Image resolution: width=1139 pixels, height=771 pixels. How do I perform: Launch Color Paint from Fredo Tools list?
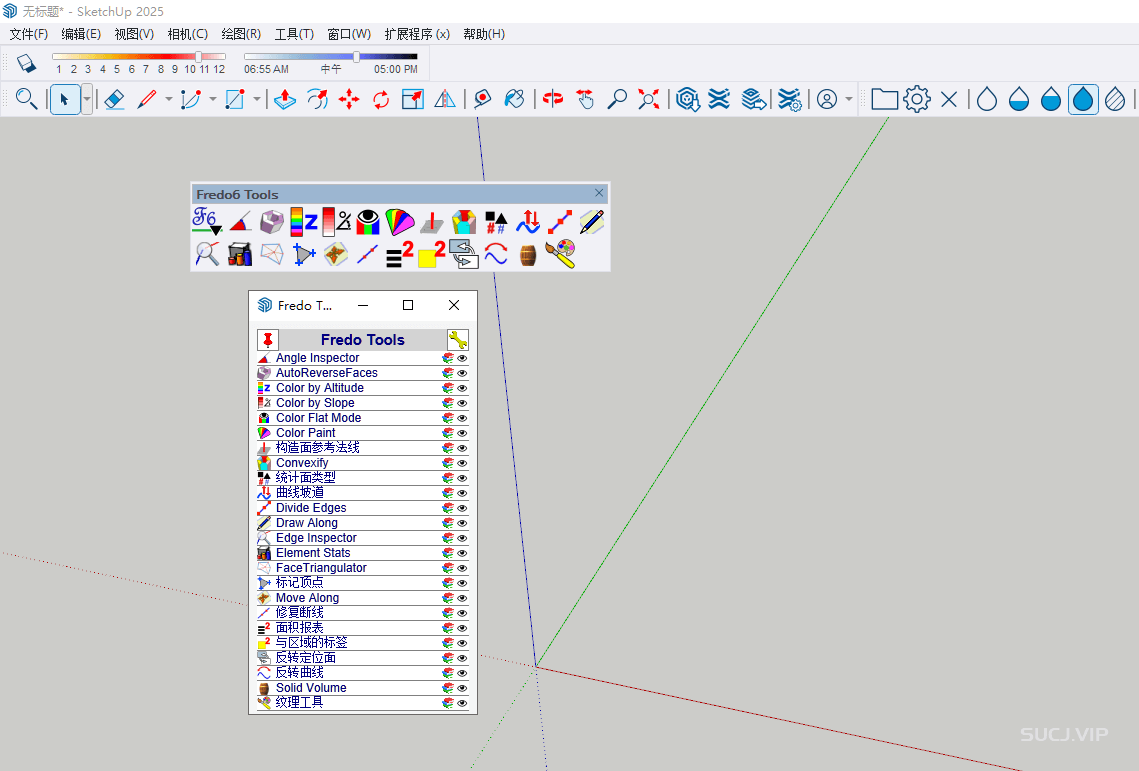[306, 433]
